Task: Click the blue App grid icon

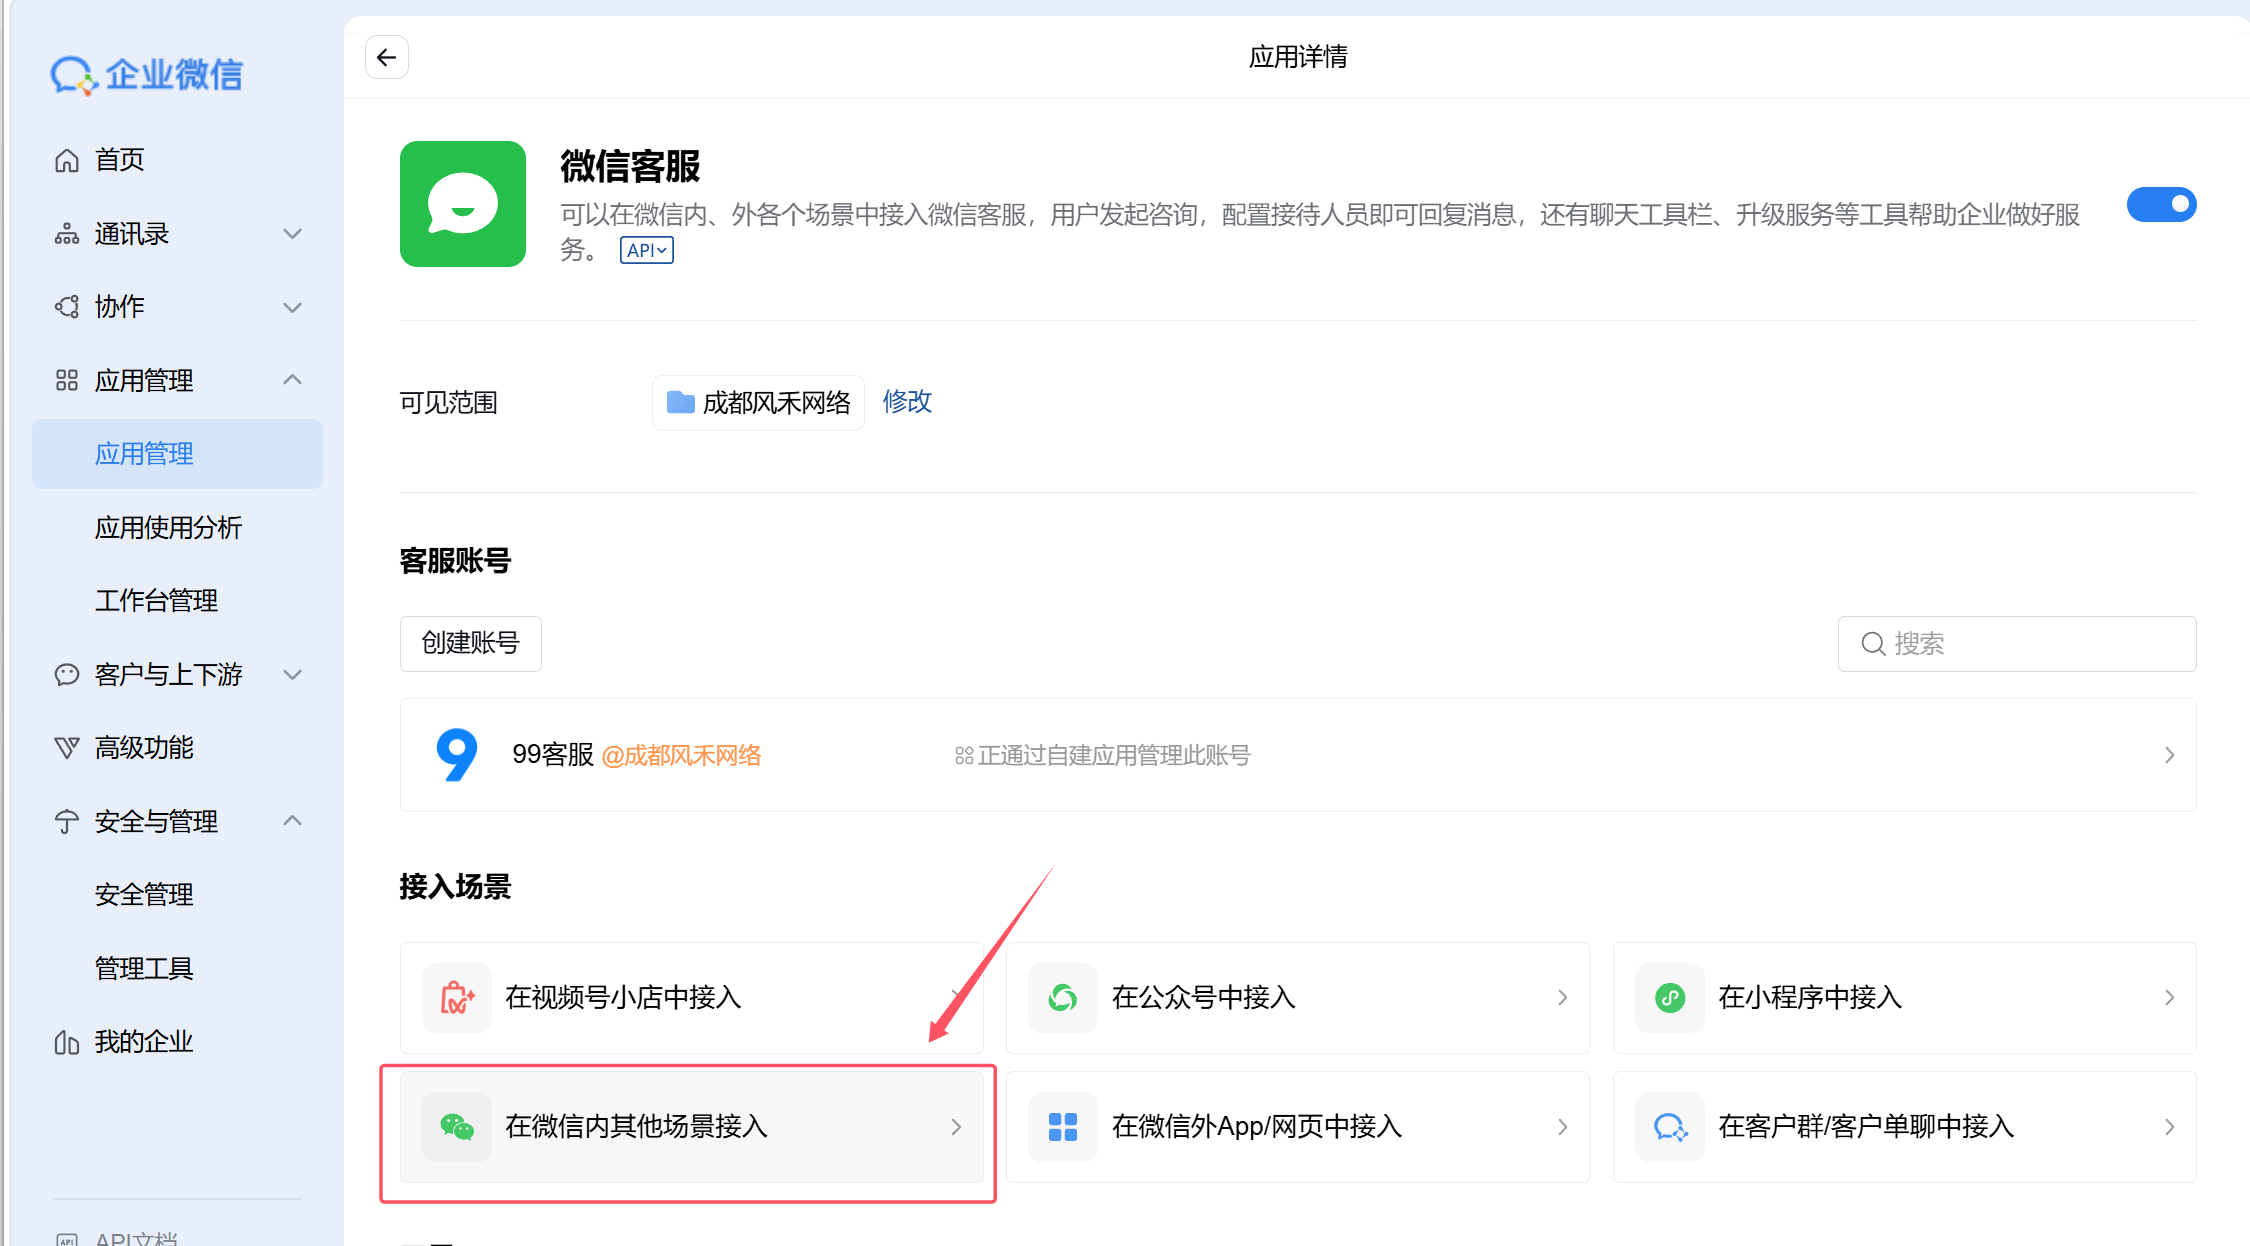Action: (1063, 1127)
